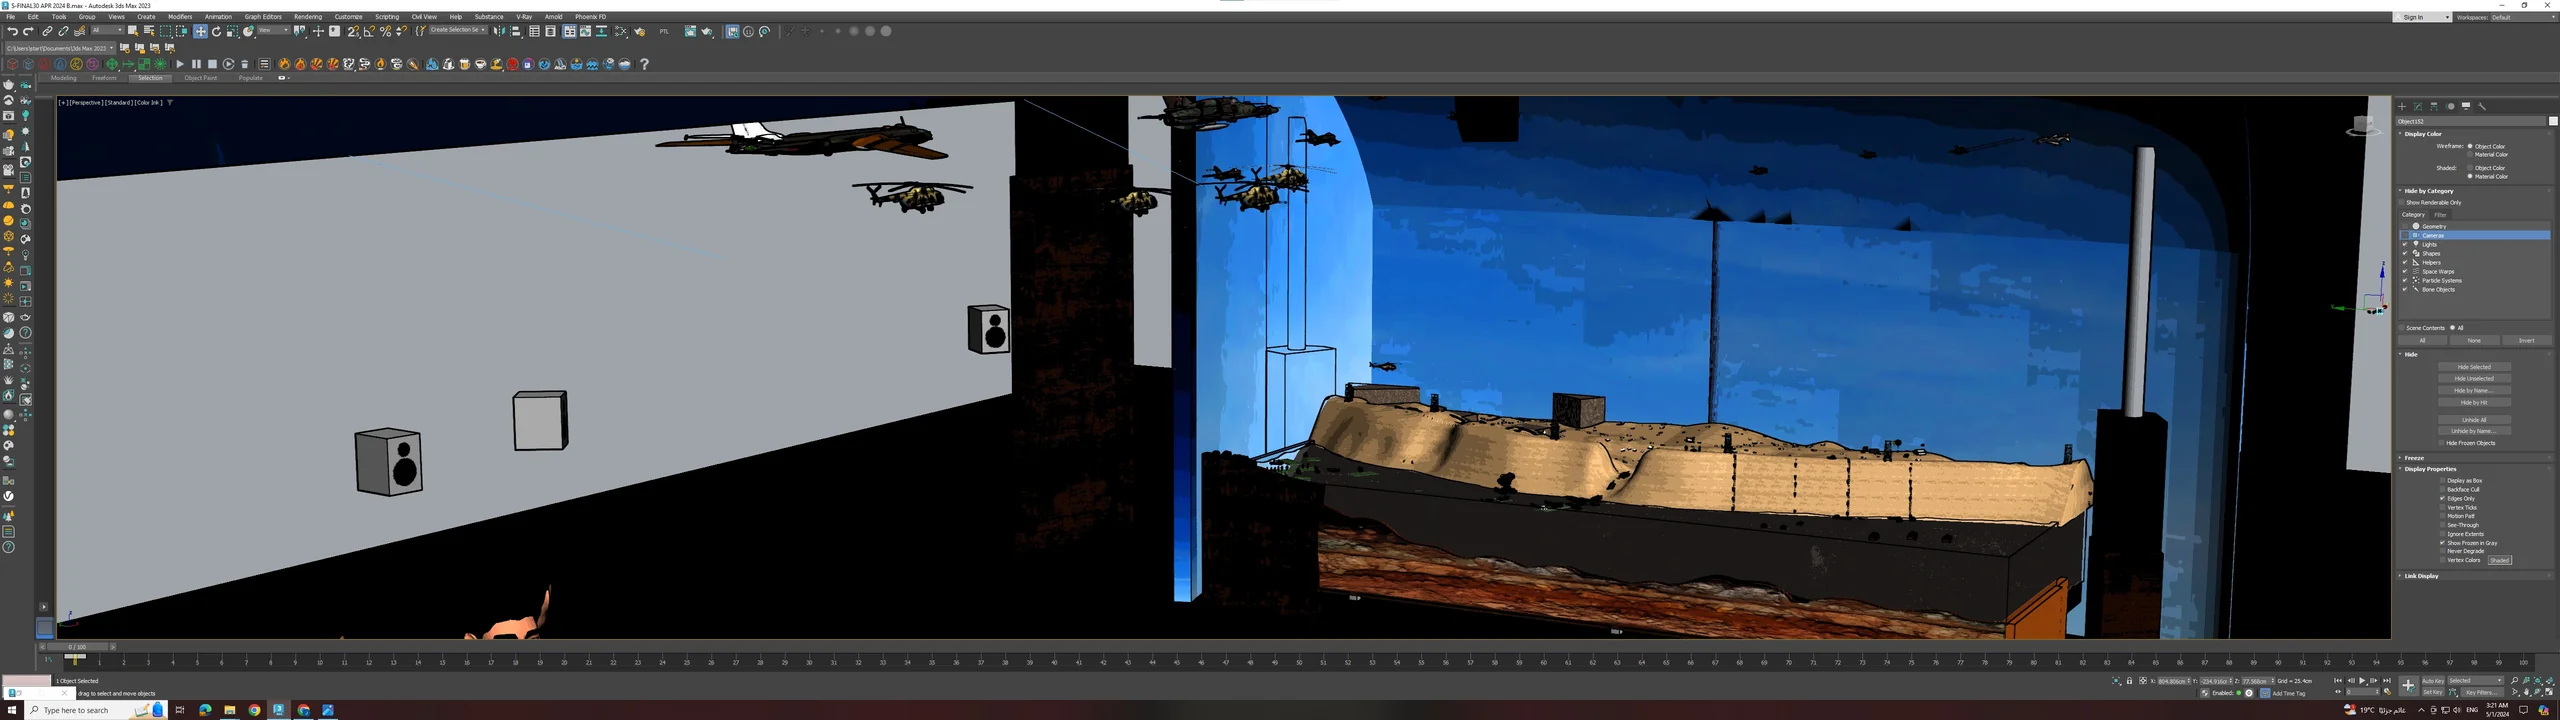Image resolution: width=2560 pixels, height=720 pixels.
Task: Open the Create Selection Set dropdown
Action: point(458,30)
